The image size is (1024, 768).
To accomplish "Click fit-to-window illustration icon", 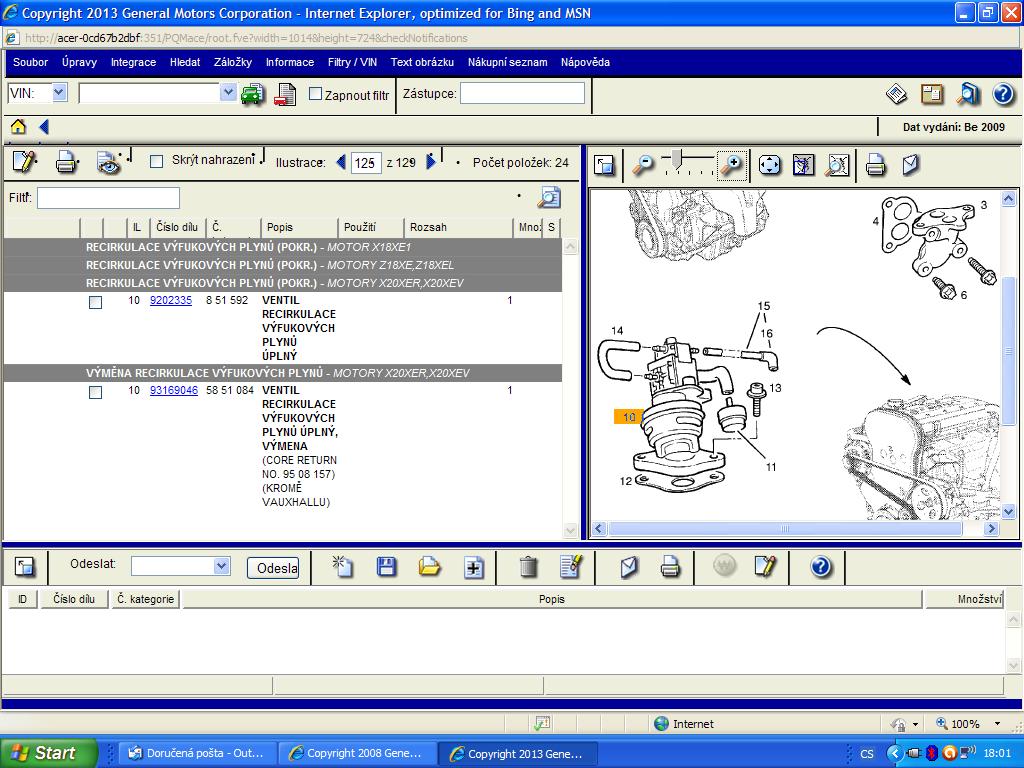I will tap(769, 165).
